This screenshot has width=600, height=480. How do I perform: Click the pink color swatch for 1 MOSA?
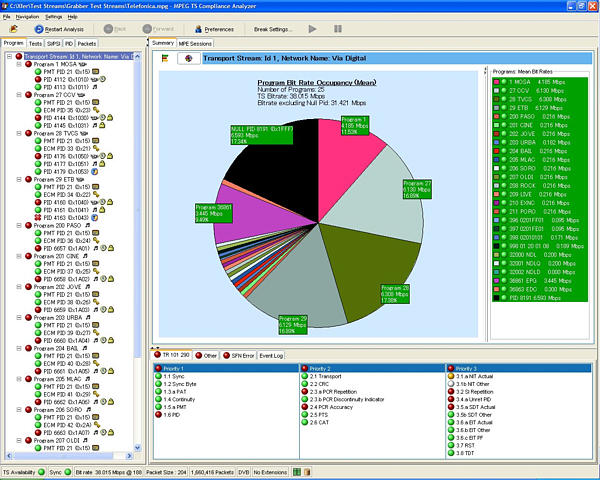(496, 83)
